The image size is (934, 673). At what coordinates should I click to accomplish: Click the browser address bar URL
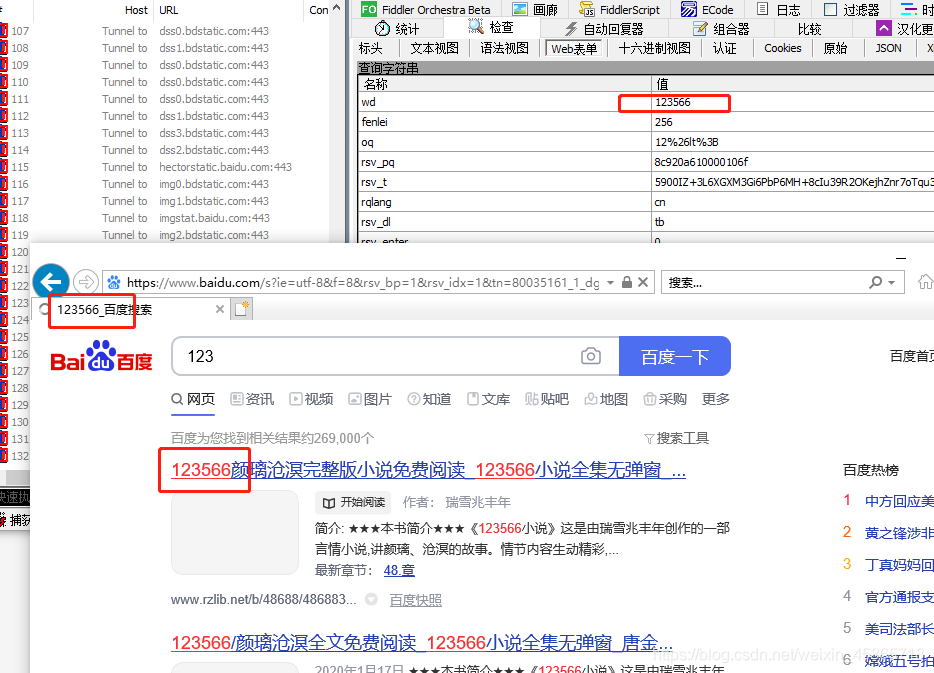[363, 282]
